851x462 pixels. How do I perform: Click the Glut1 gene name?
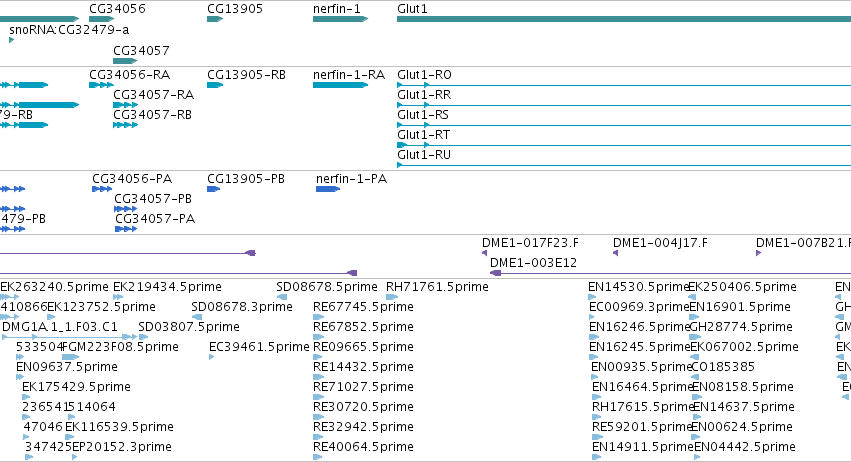pos(412,9)
